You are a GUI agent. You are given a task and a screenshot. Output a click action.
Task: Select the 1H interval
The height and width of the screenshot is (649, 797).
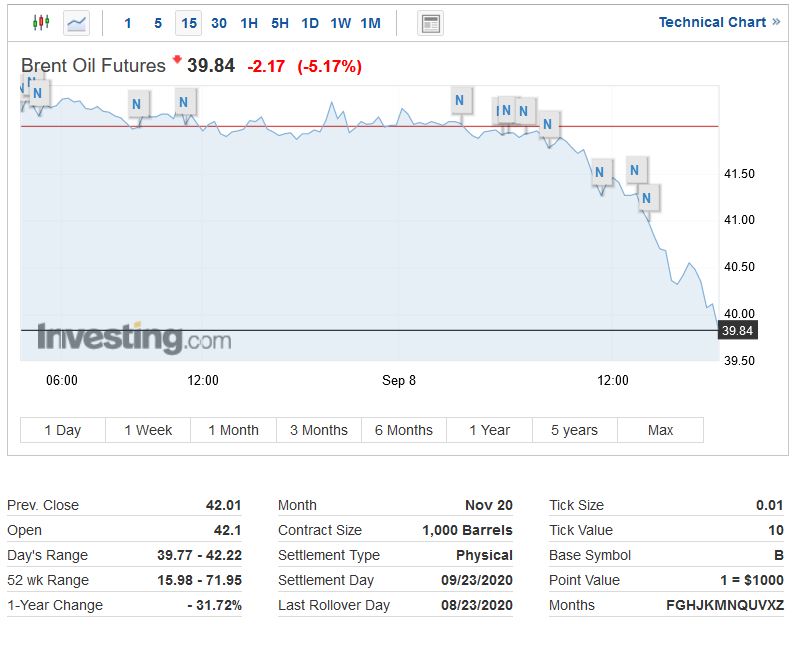coord(249,23)
